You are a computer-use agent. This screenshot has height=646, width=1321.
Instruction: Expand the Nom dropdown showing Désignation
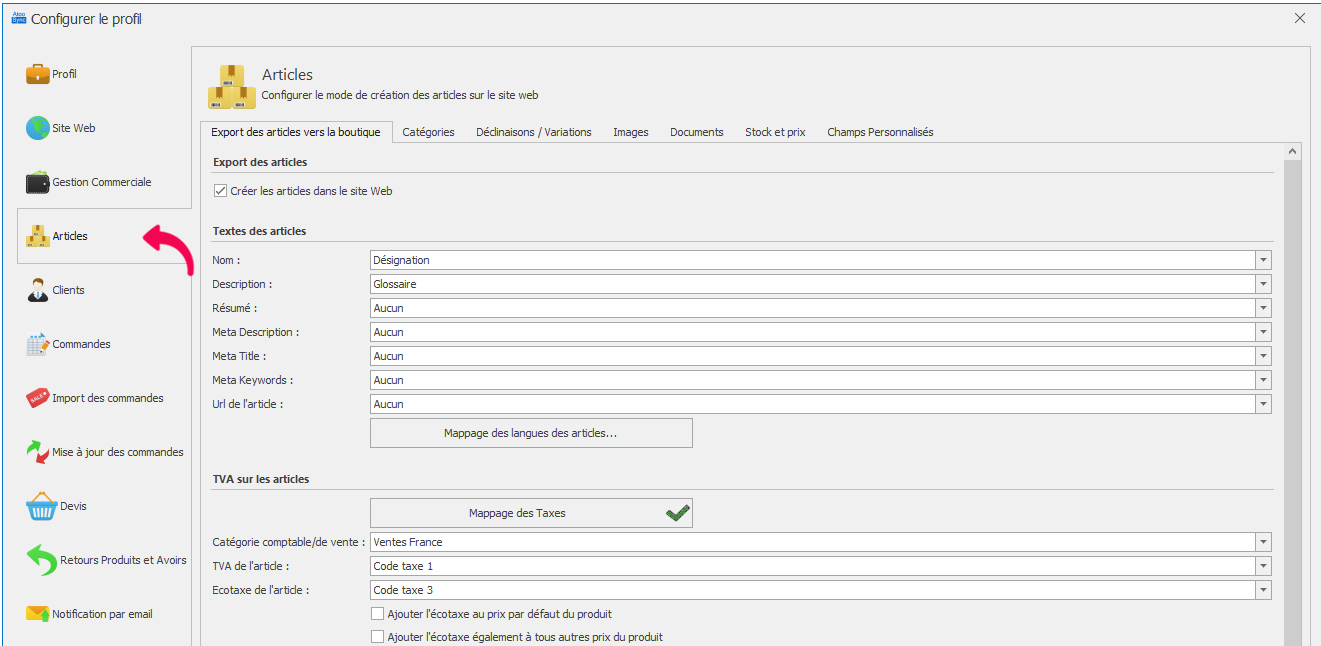pos(1264,260)
